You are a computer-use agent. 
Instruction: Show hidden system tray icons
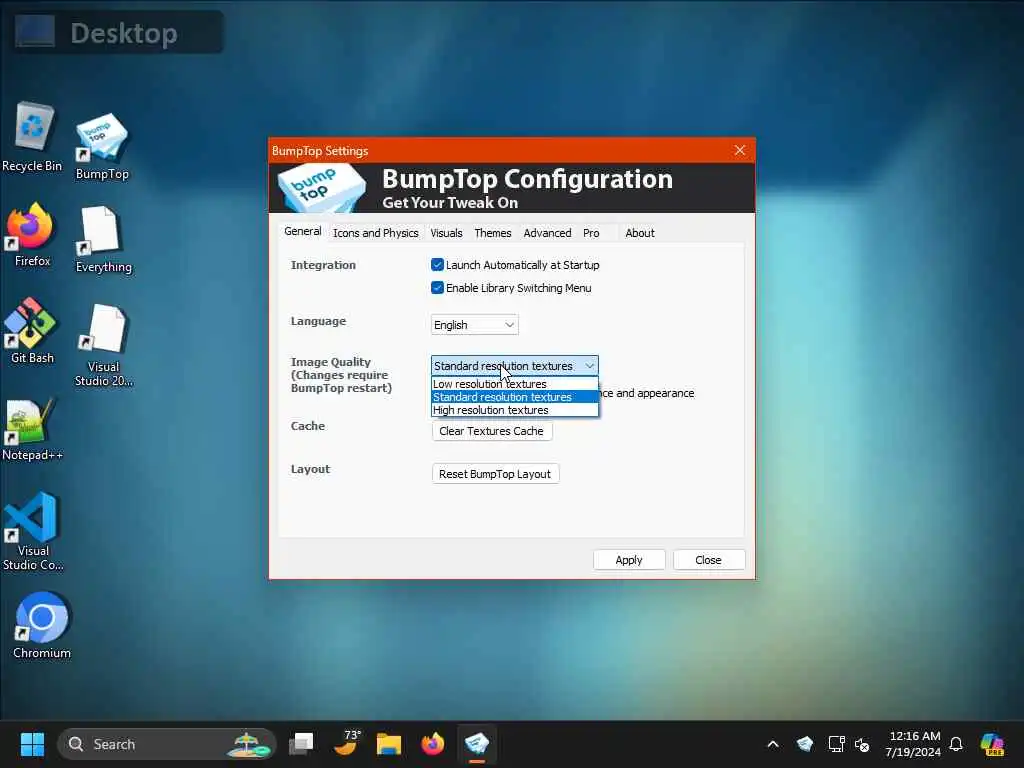tap(773, 744)
